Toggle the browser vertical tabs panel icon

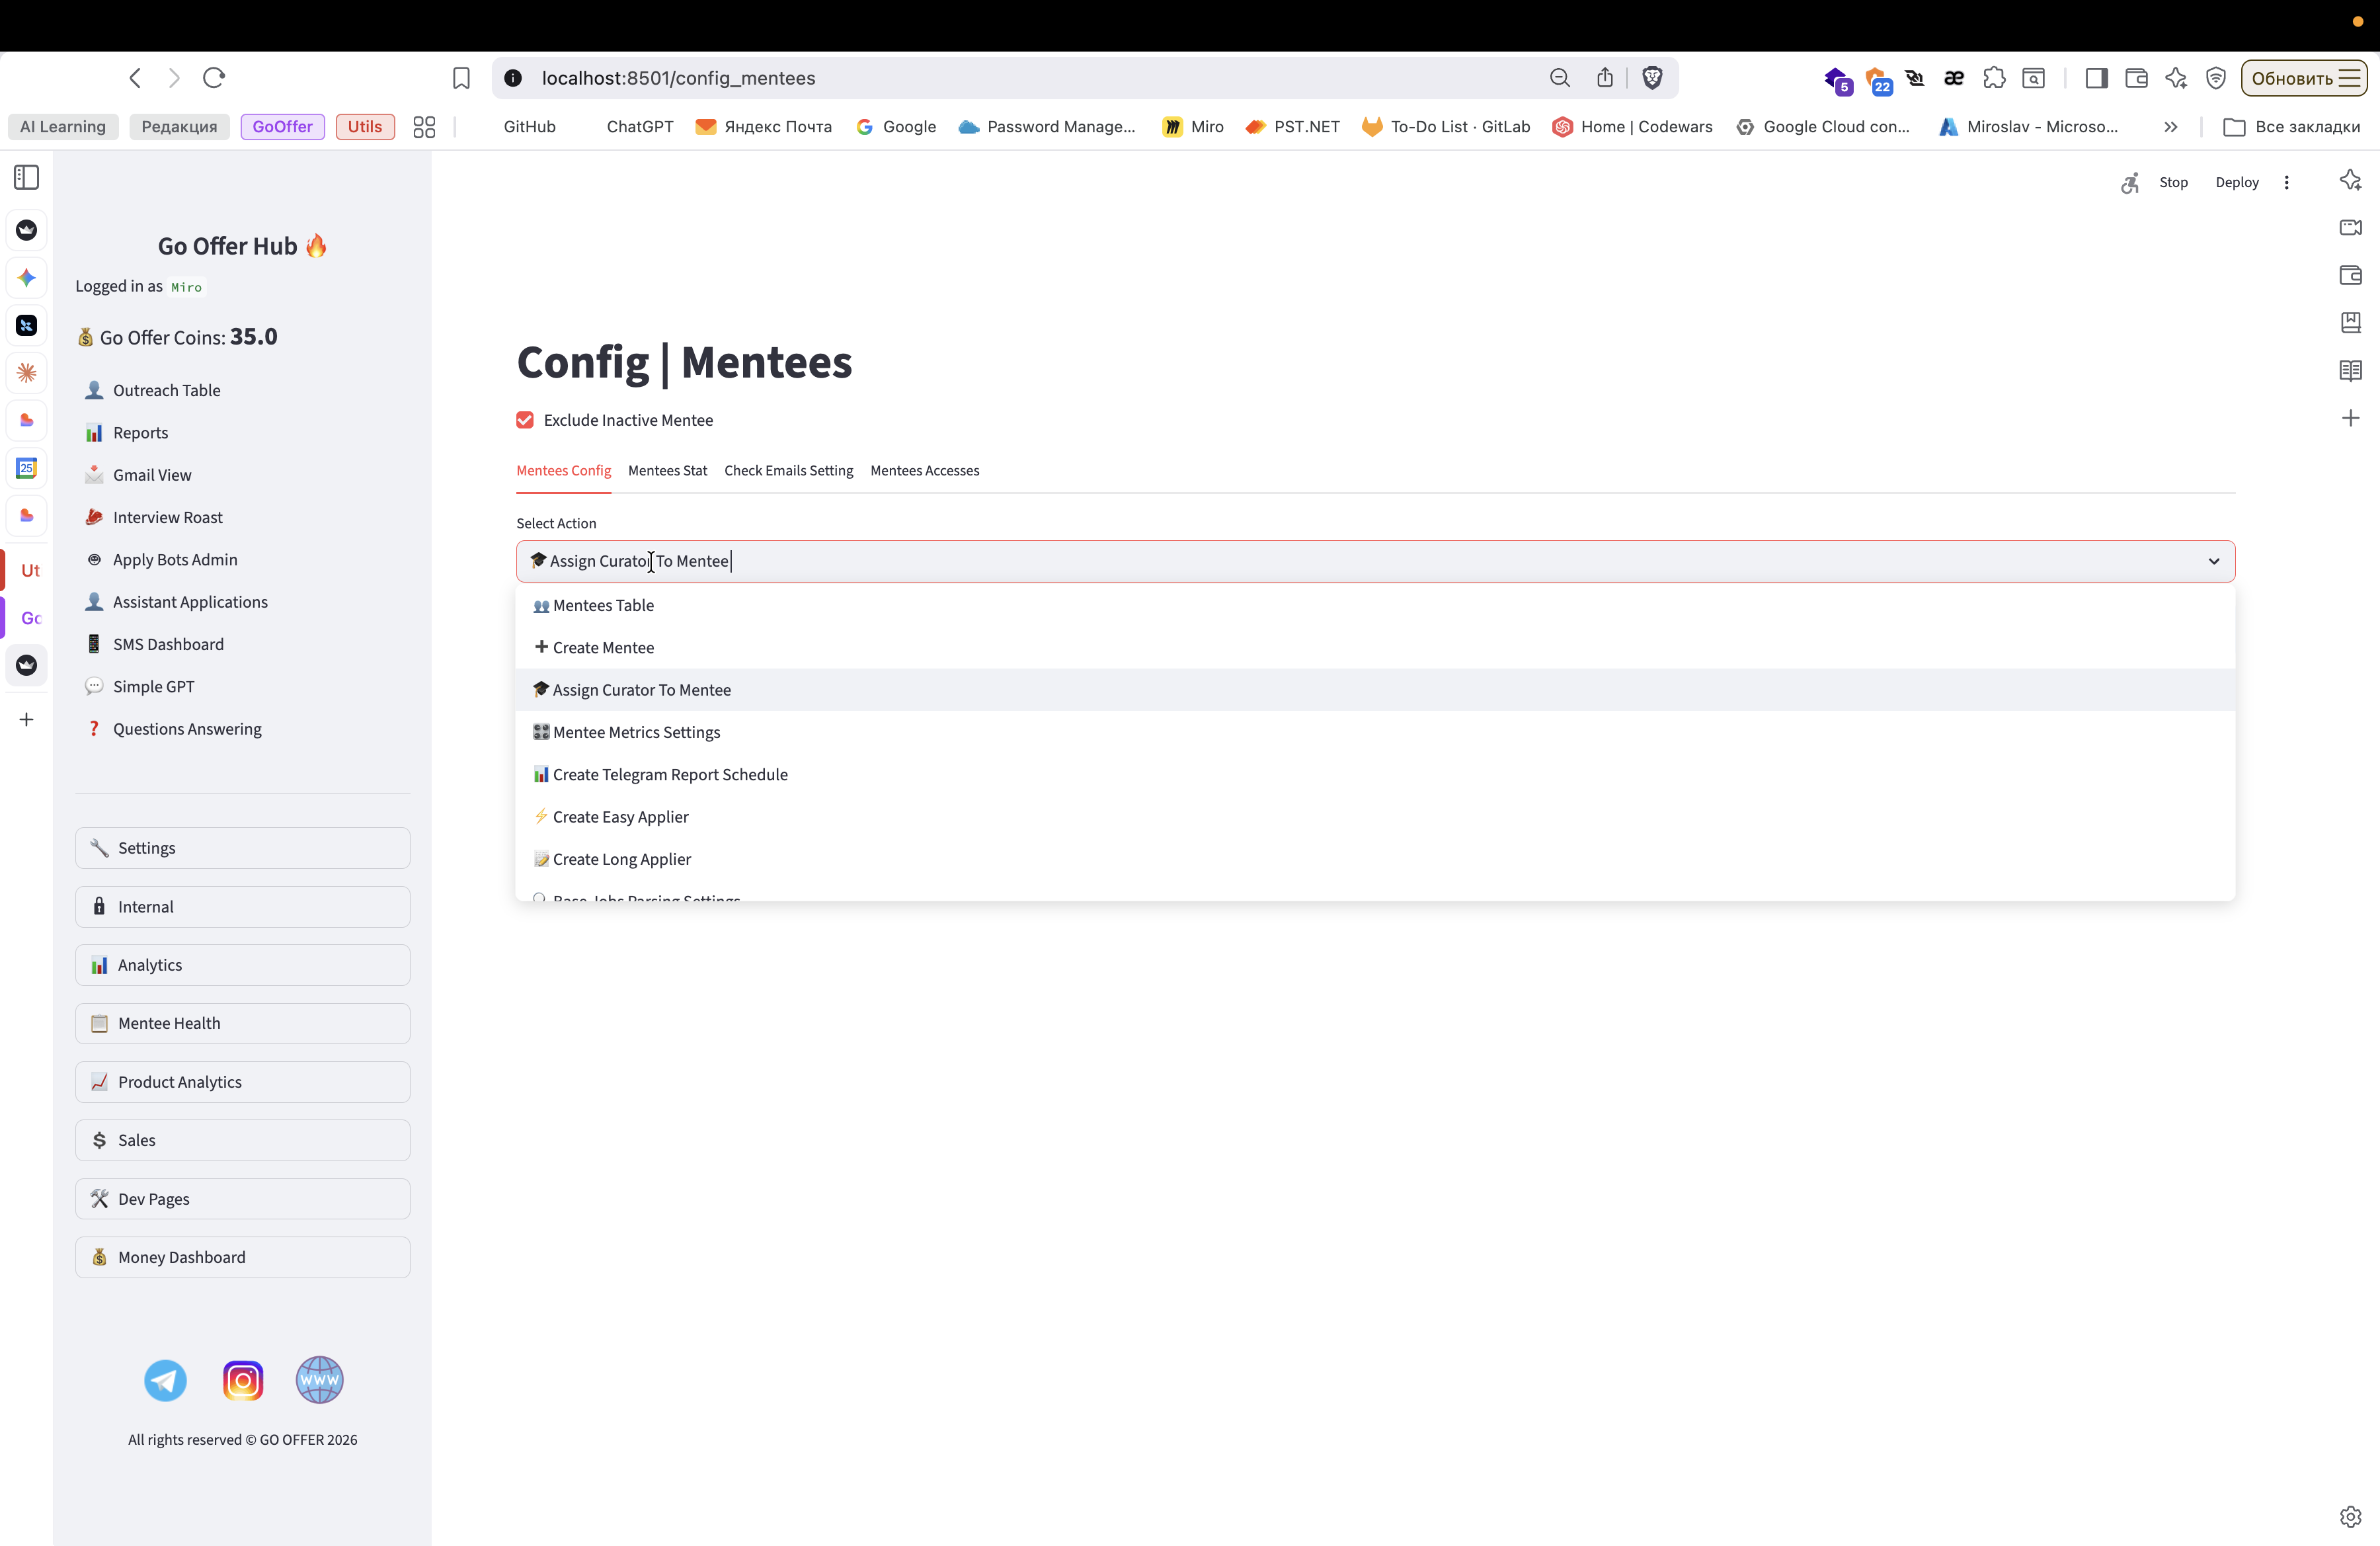(x=27, y=178)
